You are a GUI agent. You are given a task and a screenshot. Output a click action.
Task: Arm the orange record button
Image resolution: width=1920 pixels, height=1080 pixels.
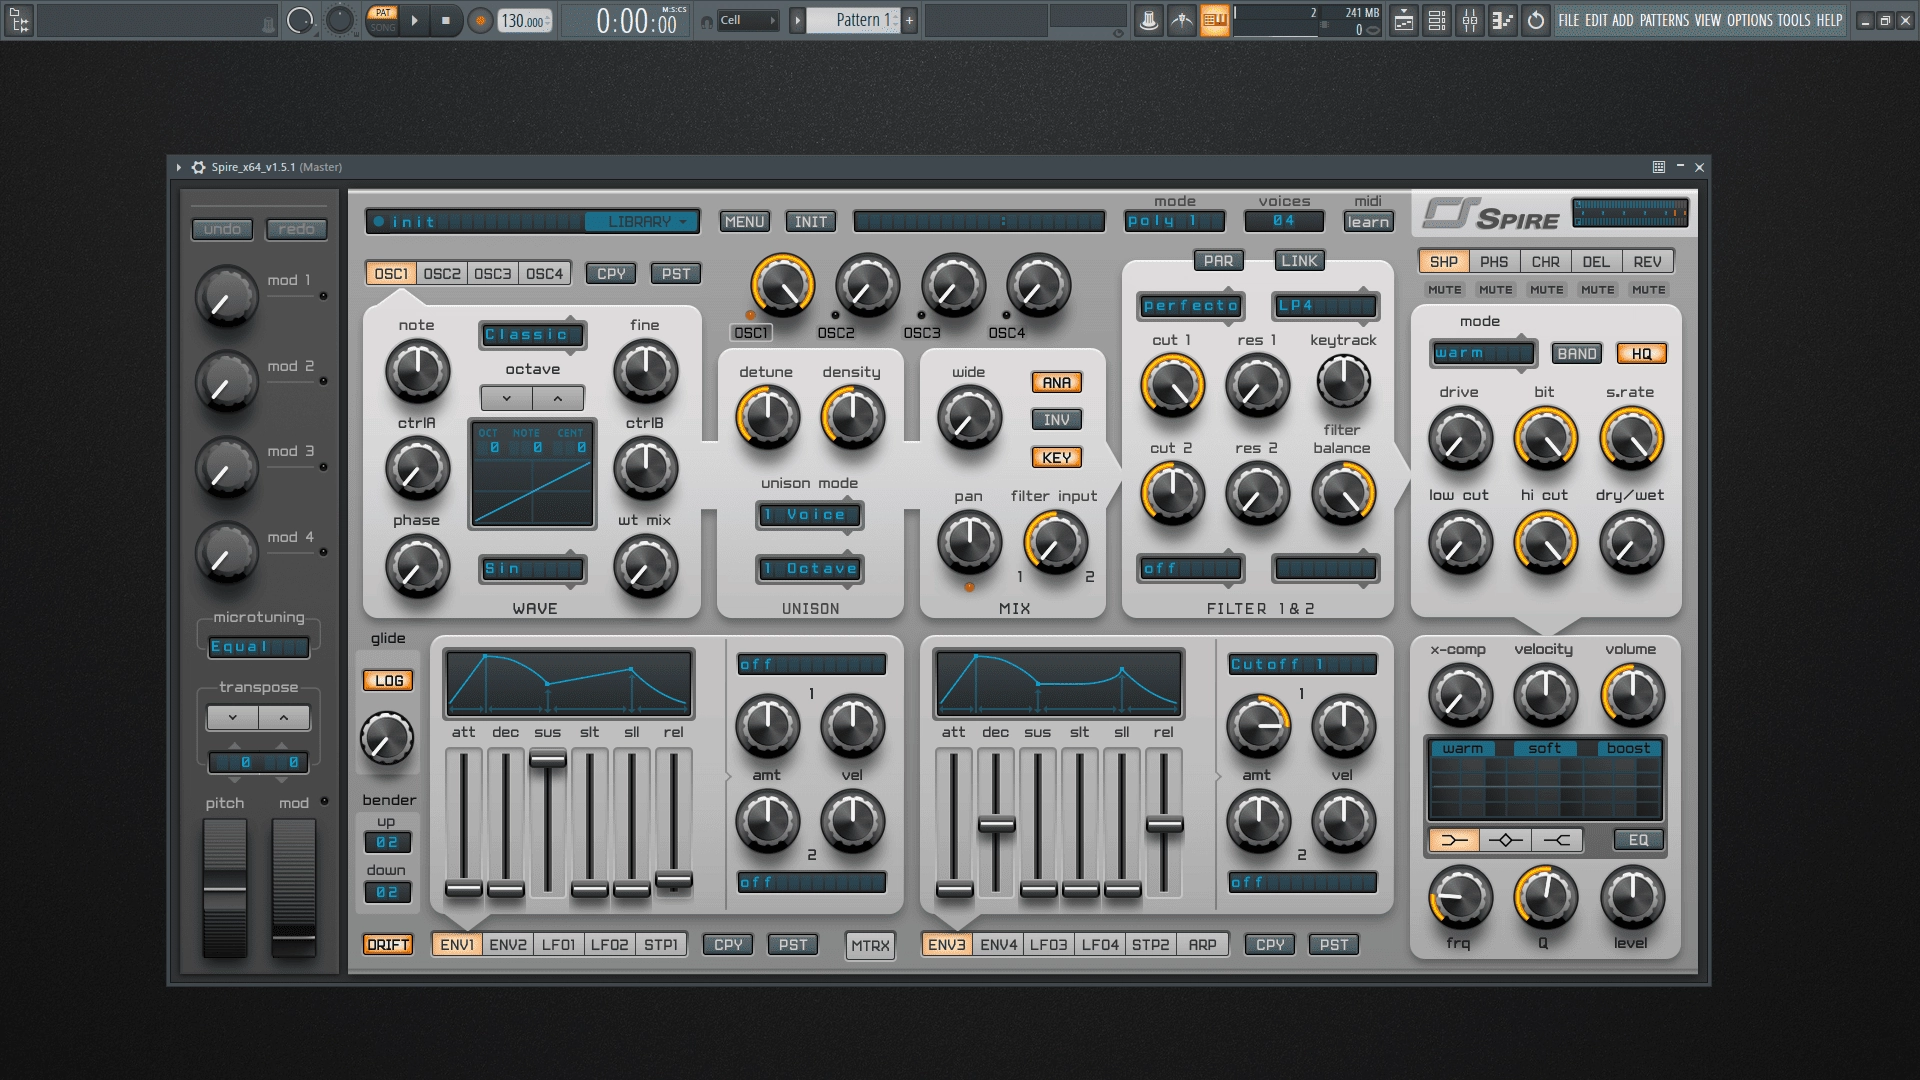point(480,20)
